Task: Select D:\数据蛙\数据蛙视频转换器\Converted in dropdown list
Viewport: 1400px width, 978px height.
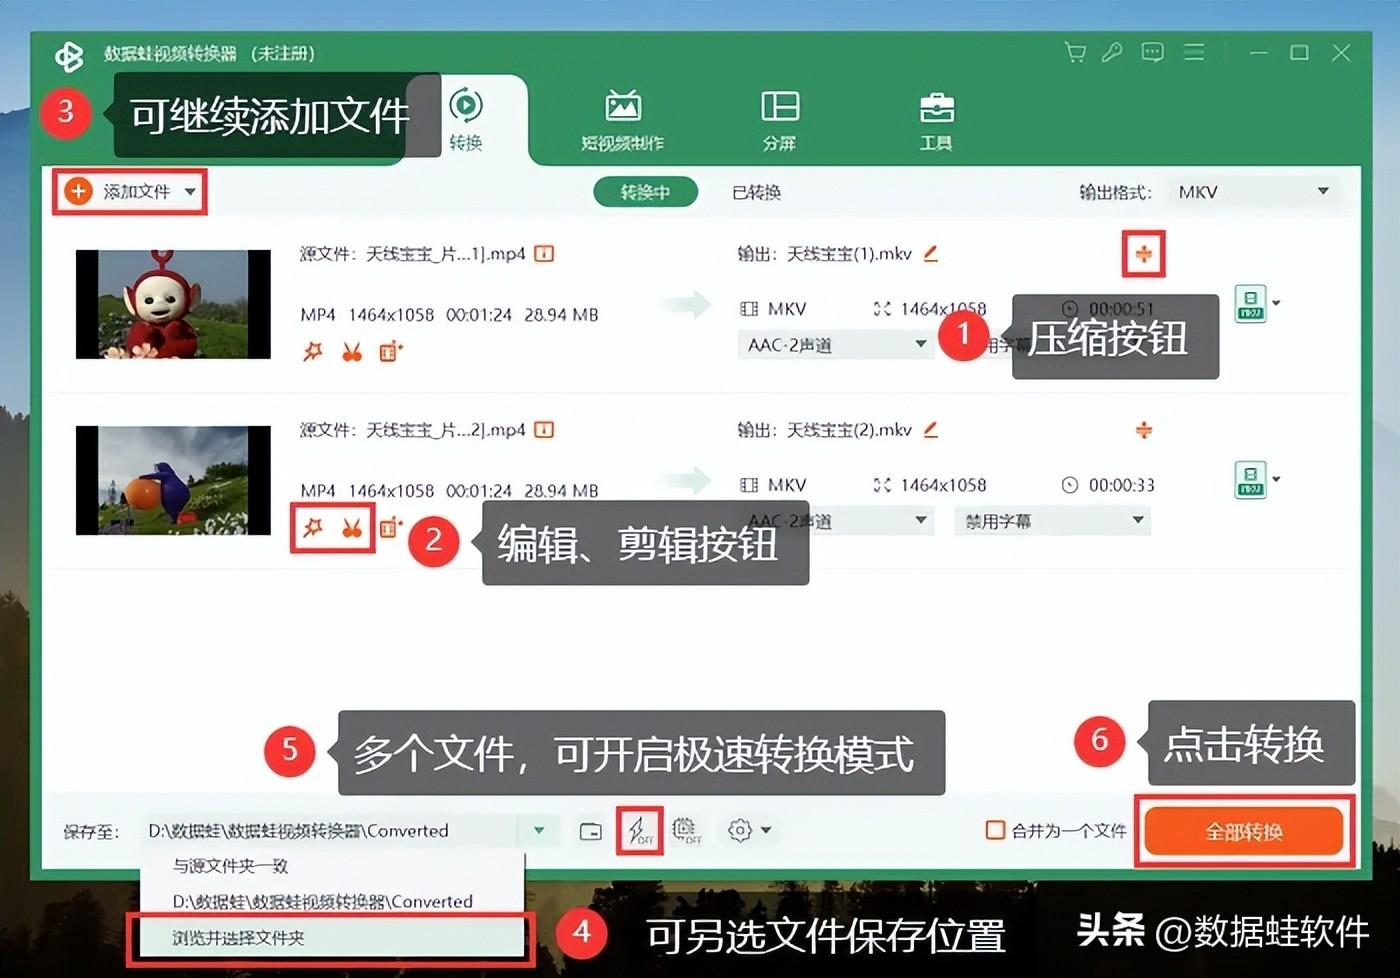Action: [332, 902]
